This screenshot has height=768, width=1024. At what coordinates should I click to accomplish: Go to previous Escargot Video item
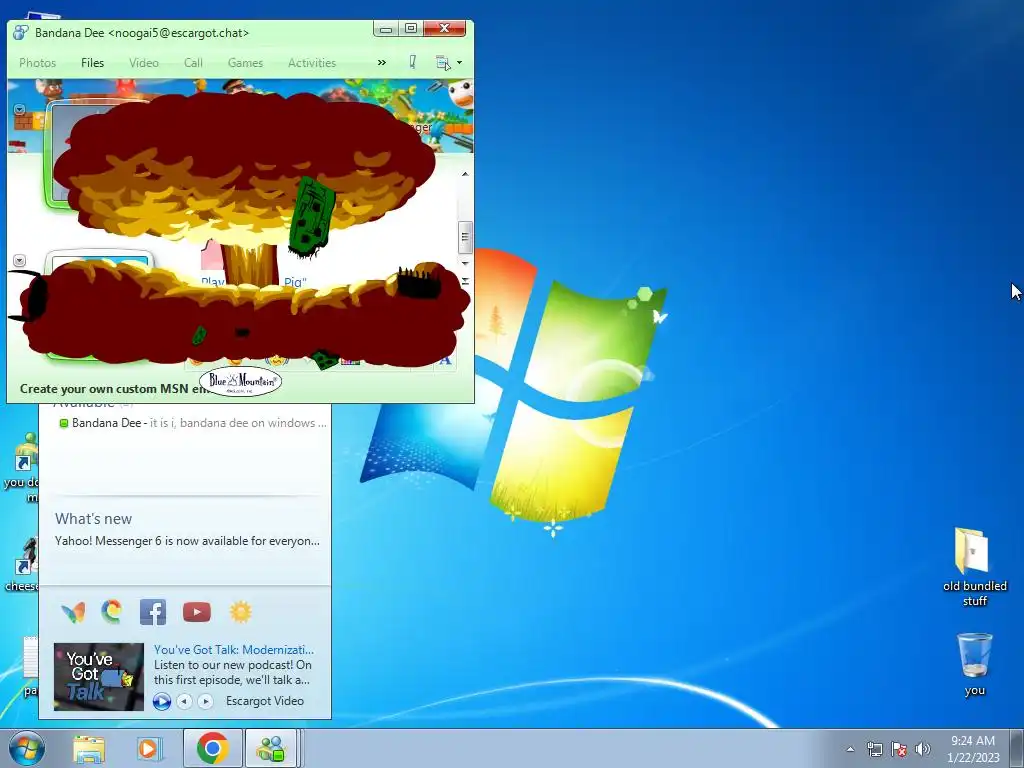[x=185, y=701]
